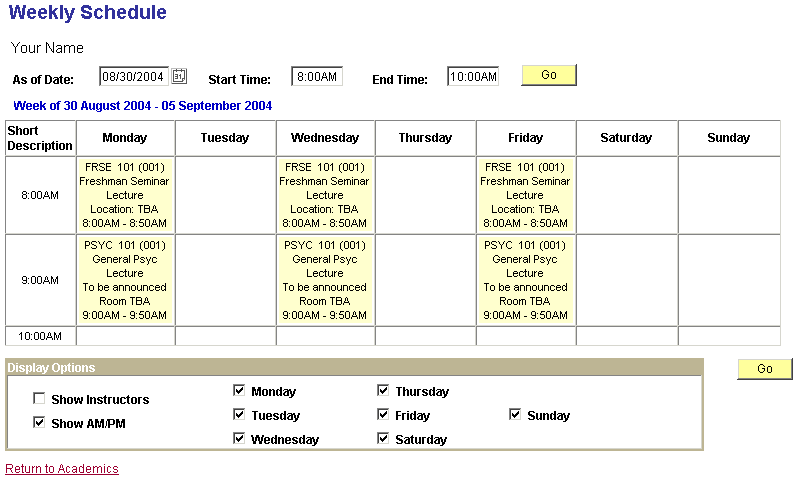Screen dimensions: 794x493
Task: Select Monday's FRSE 101 Freshman Seminar block
Action: pos(125,195)
